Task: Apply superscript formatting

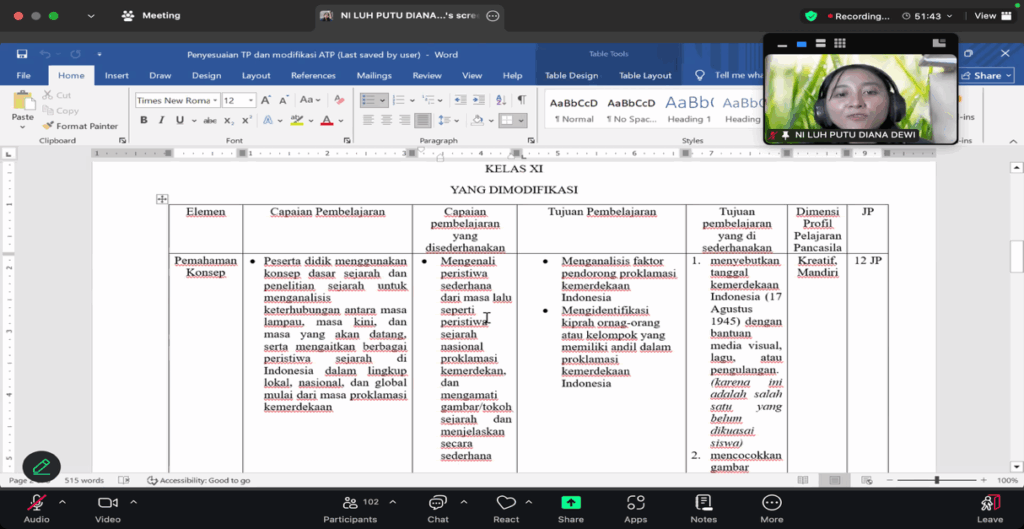Action: coord(247,120)
